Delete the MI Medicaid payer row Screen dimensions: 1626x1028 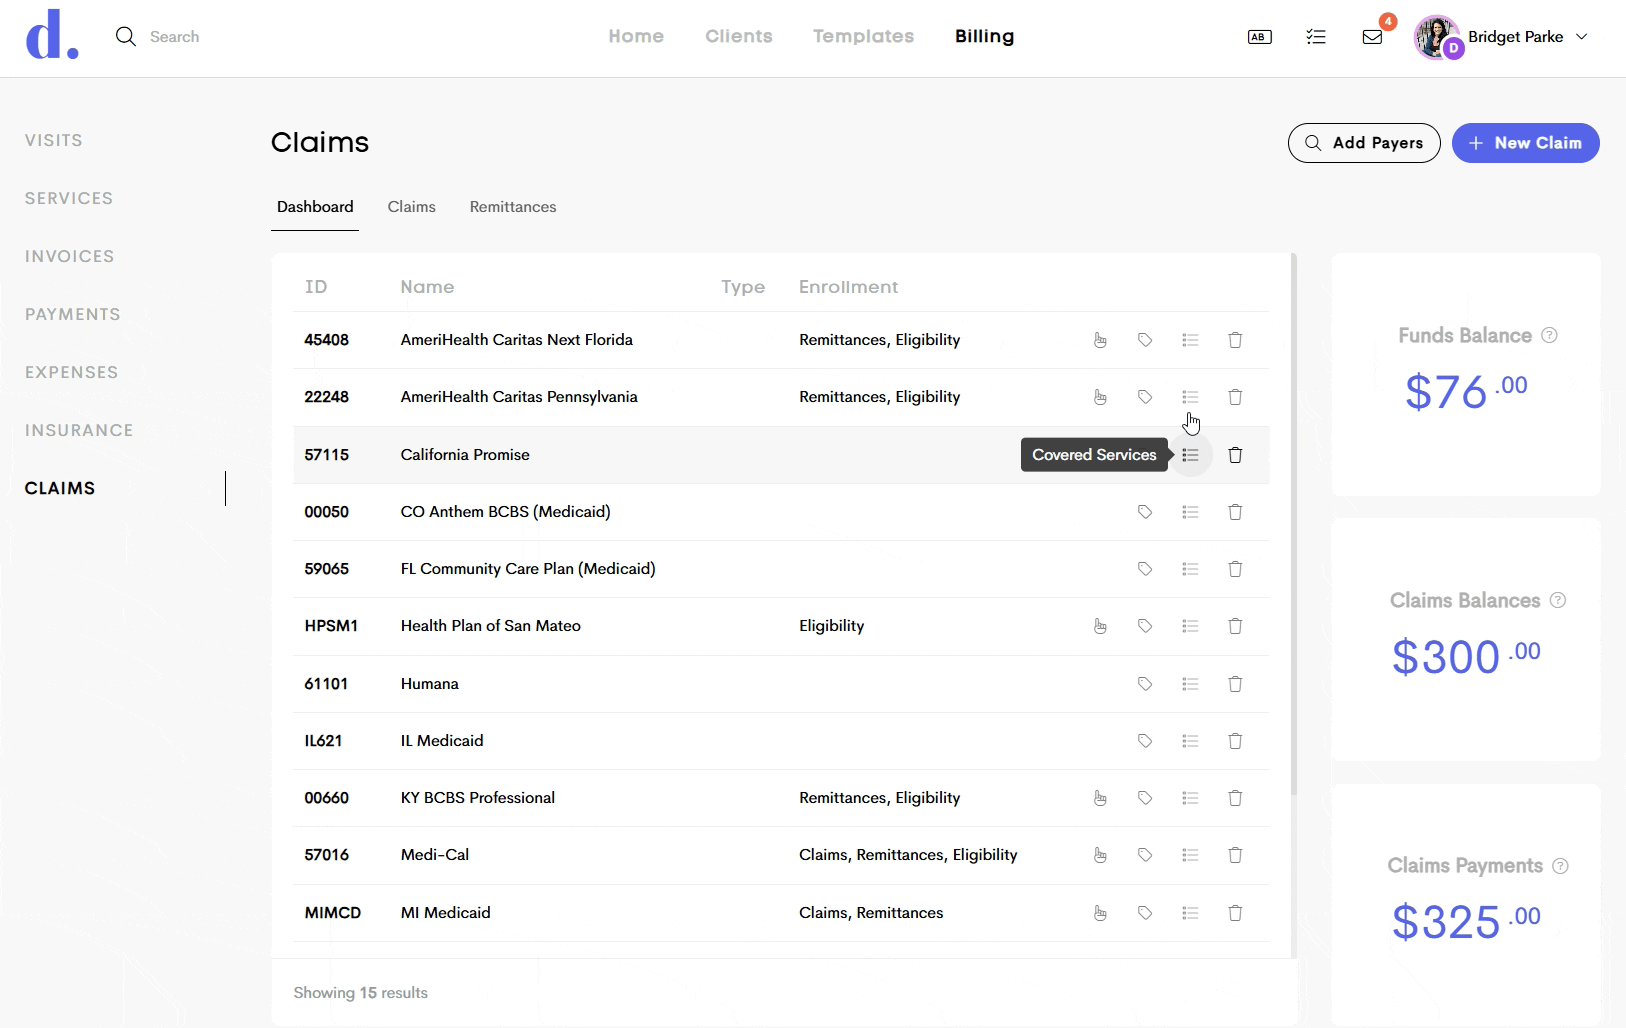[1235, 913]
